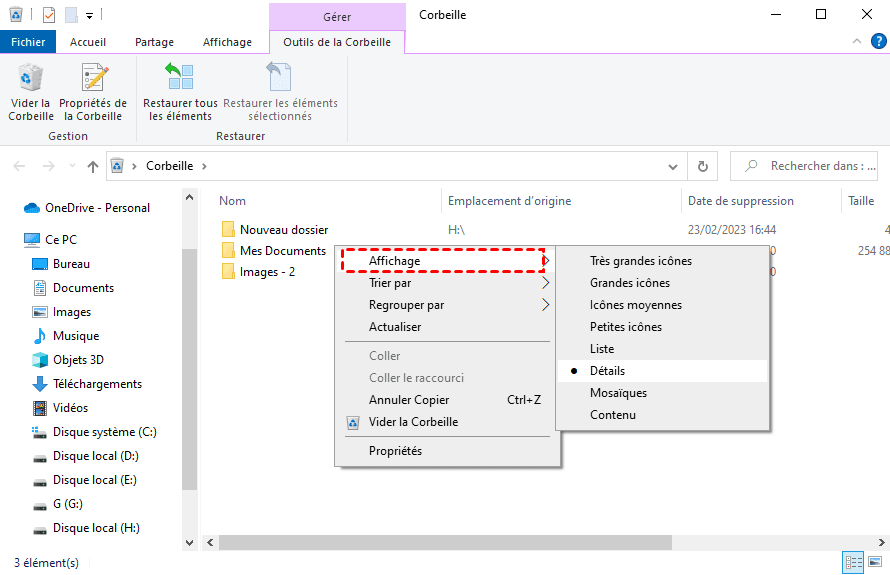Refresh the folder with the reload icon
890x575 pixels.
click(x=703, y=166)
